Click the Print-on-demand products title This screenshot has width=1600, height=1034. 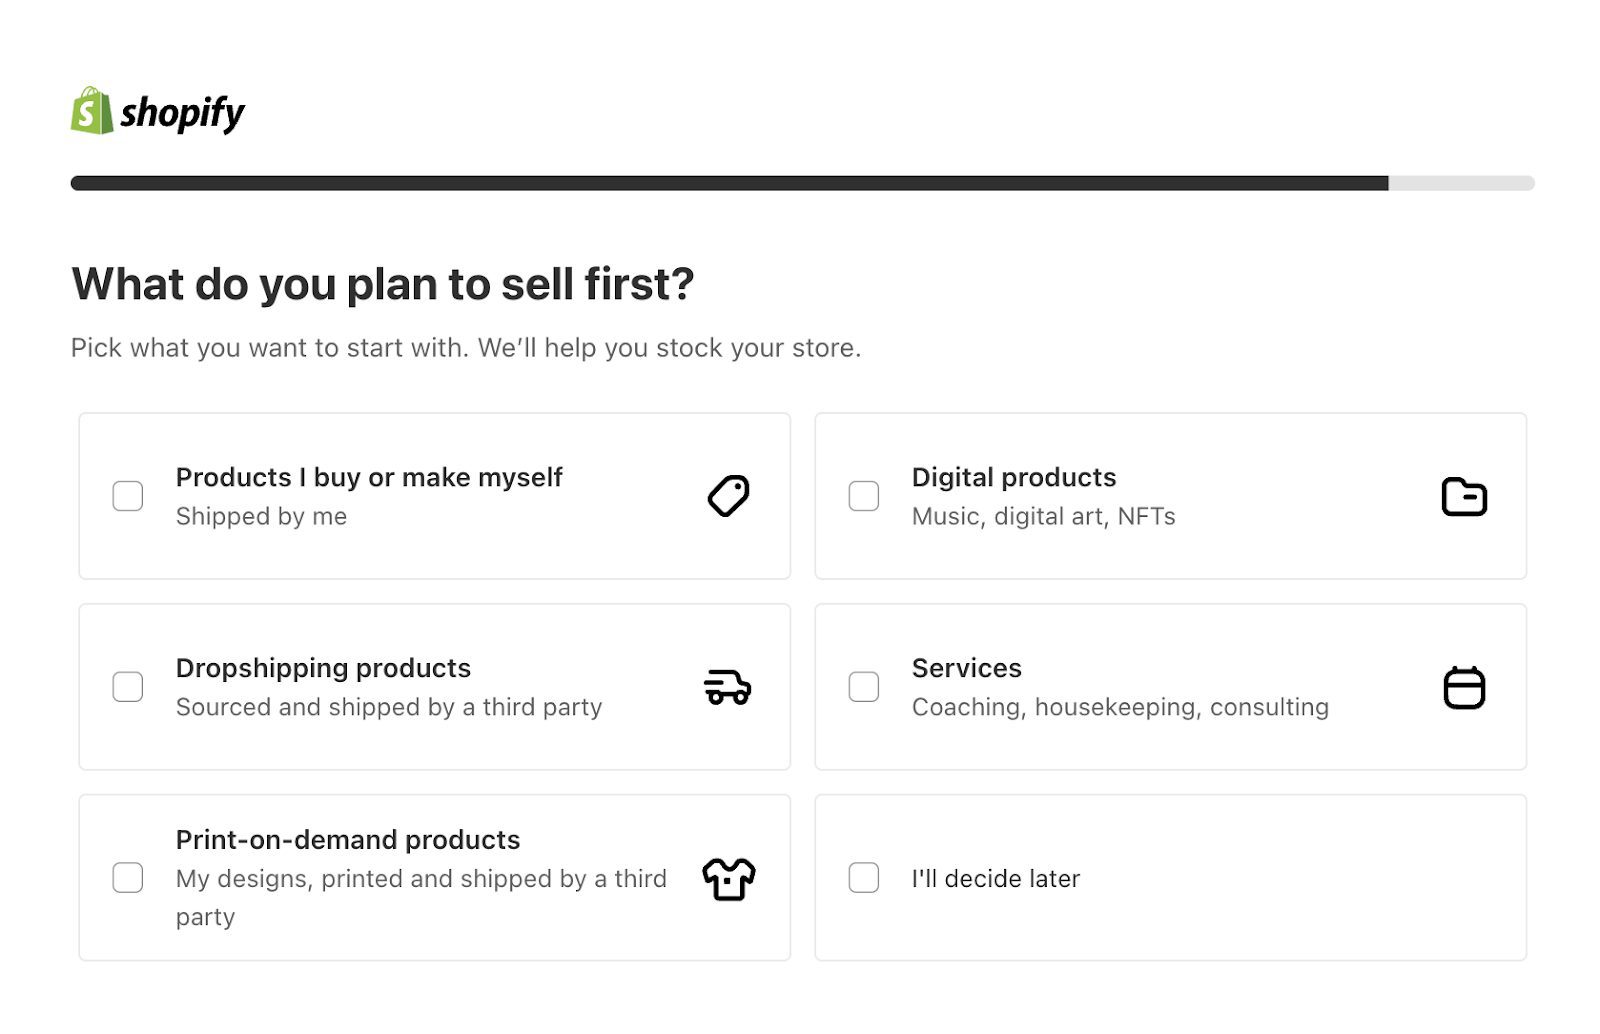(x=348, y=840)
